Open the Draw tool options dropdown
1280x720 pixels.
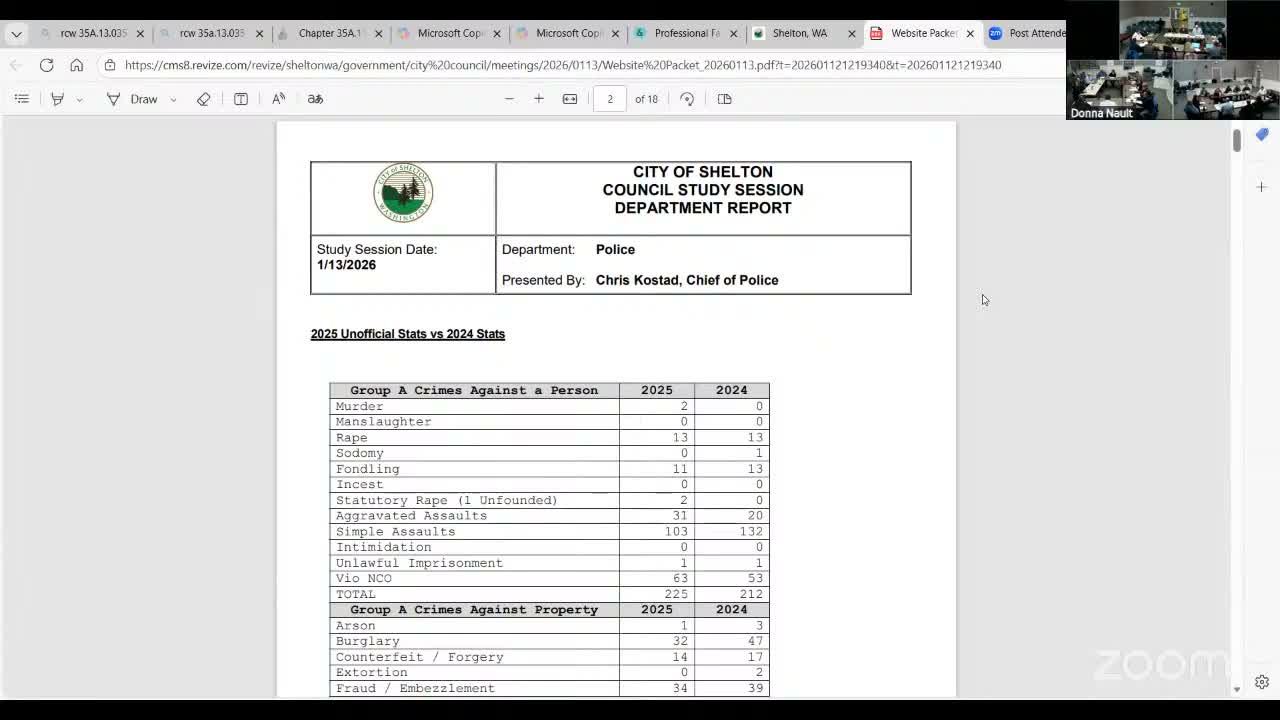tap(173, 99)
